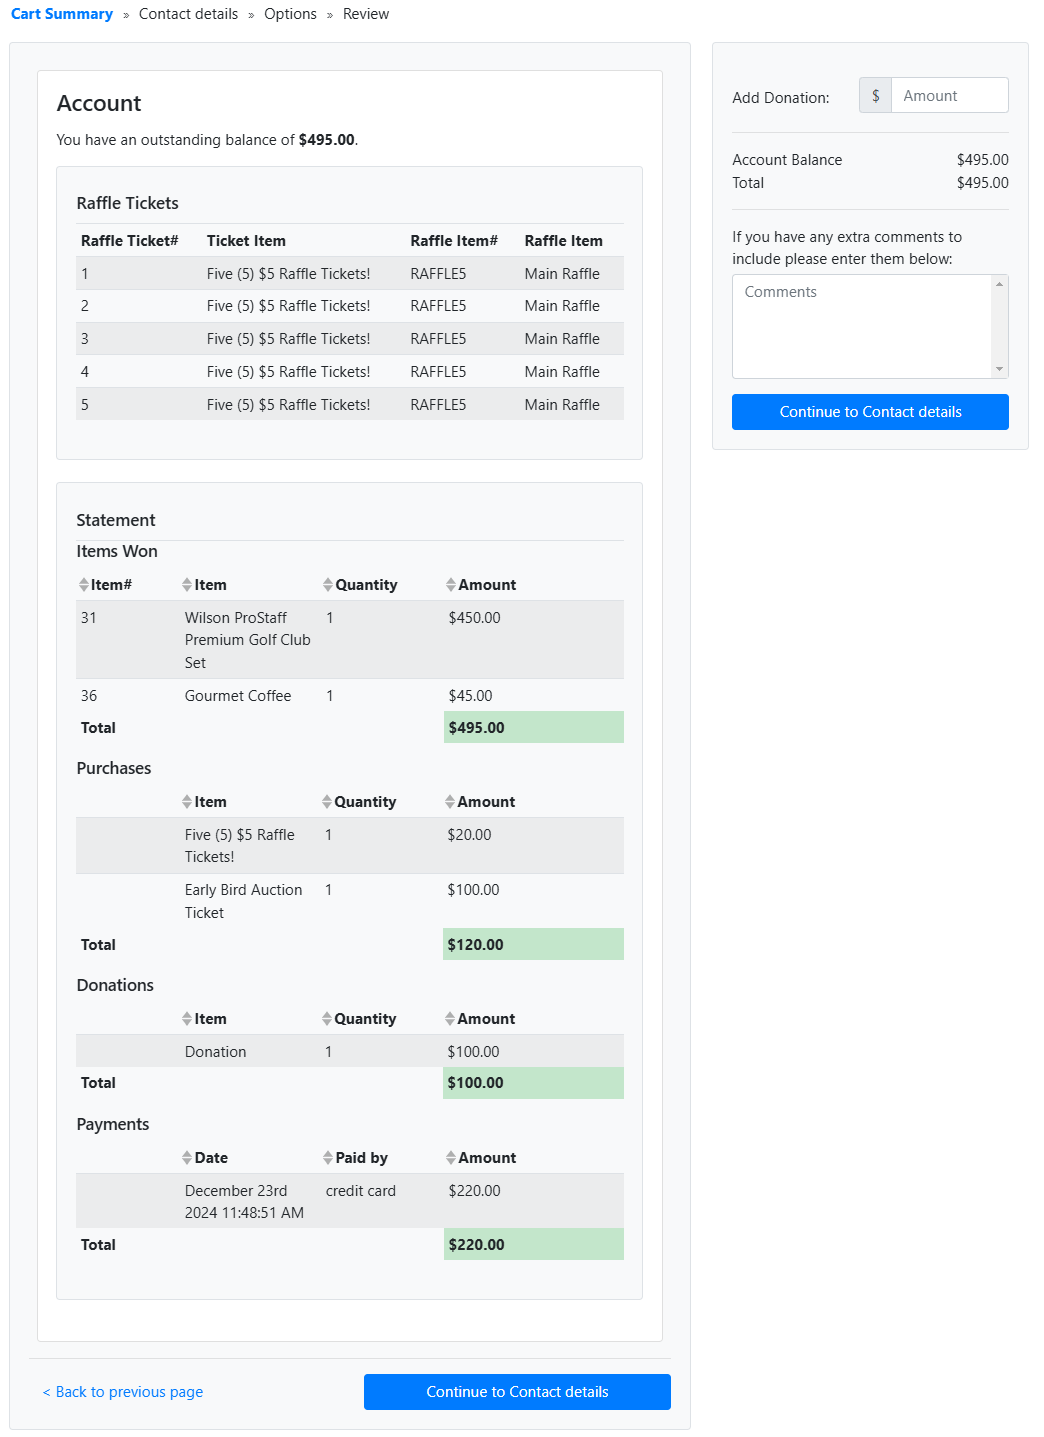The width and height of the screenshot is (1044, 1437).
Task: Sort Payments table by Paid by column
Action: coord(356,1158)
